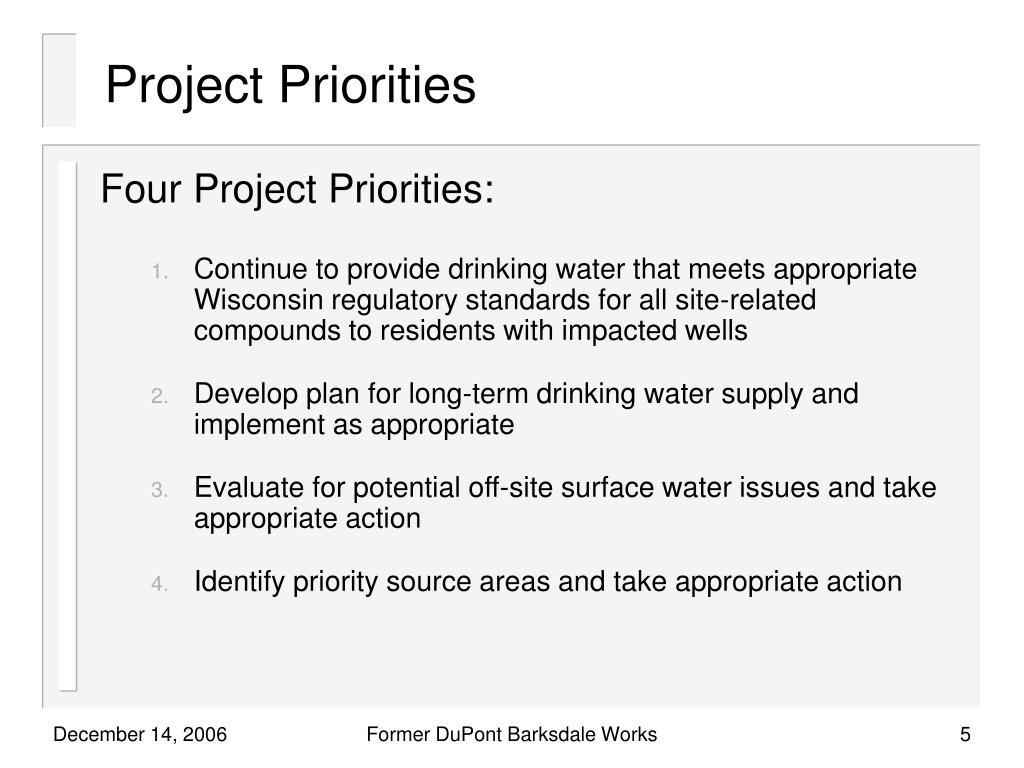Screen dimensions: 1024x768
Task: Click list number 4 marker
Action: [x=160, y=583]
